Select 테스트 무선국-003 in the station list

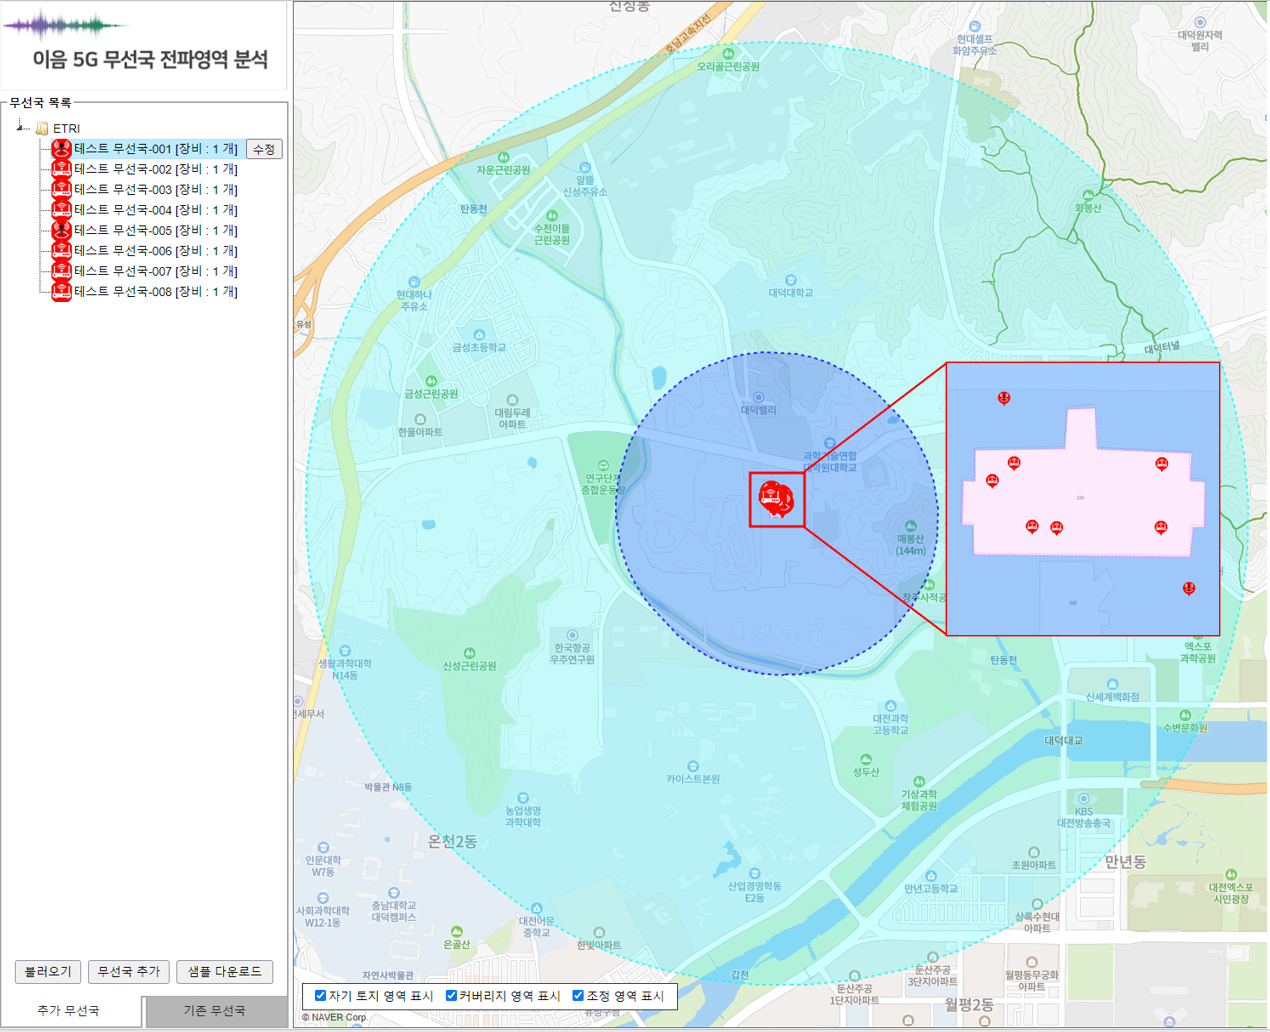click(155, 189)
